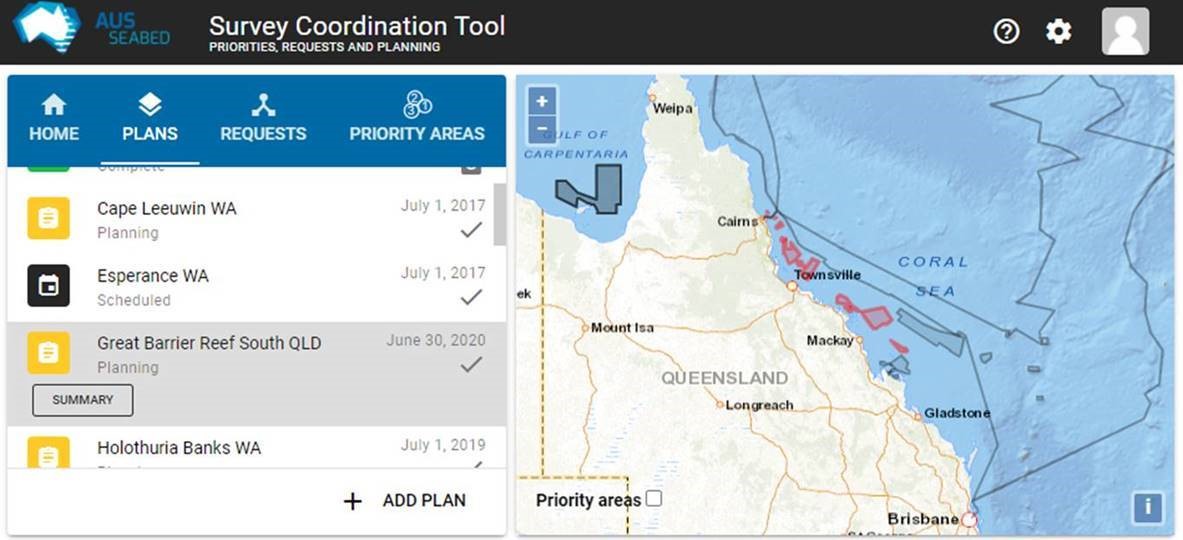
Task: Open the settings gear icon
Action: [x=1058, y=32]
